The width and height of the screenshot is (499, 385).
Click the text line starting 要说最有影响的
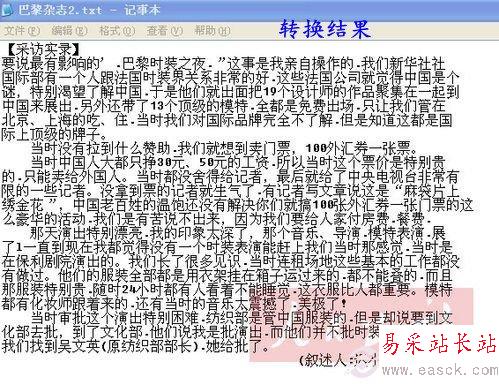click(223, 63)
